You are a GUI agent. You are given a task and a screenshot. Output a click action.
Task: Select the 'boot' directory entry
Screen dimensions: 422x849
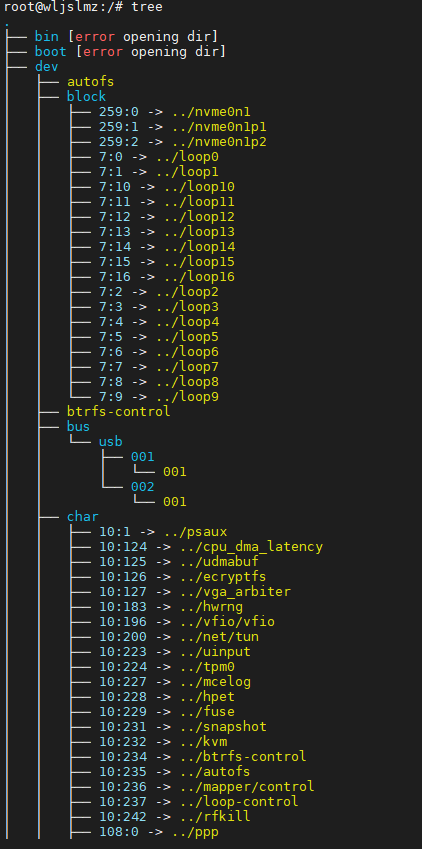point(50,52)
